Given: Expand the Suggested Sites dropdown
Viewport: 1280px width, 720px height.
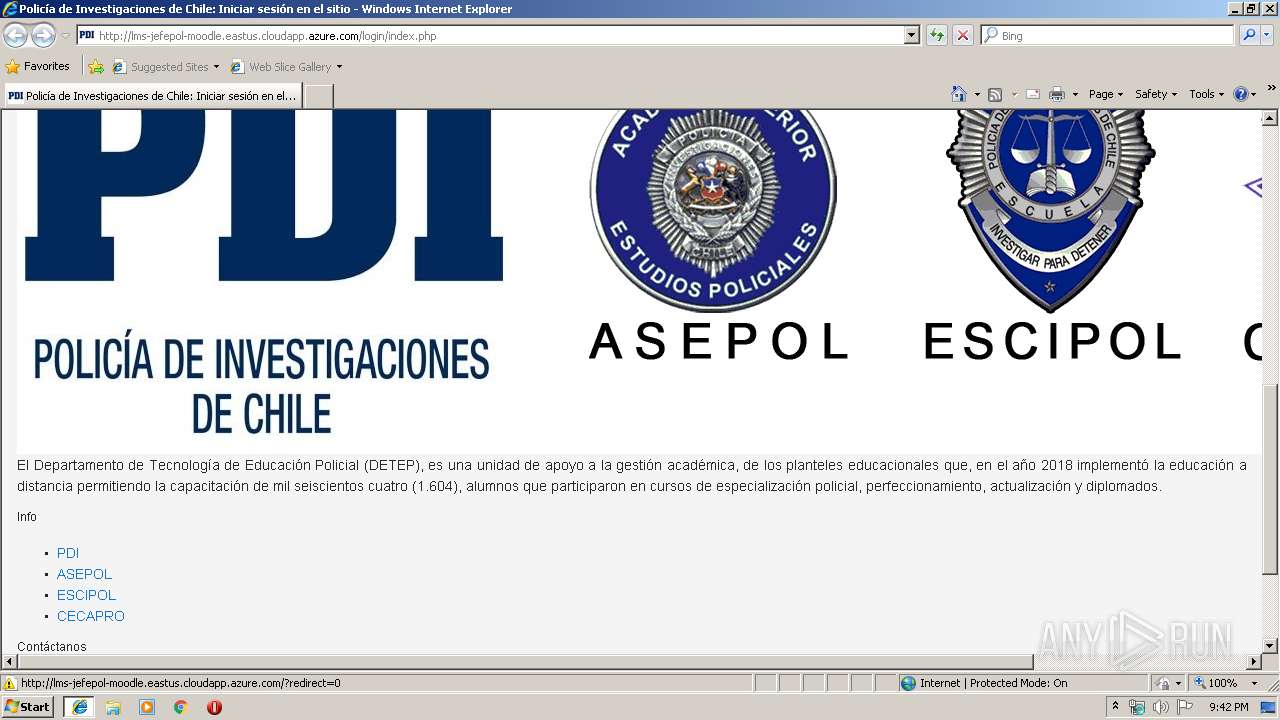Looking at the screenshot, I should pyautogui.click(x=216, y=67).
